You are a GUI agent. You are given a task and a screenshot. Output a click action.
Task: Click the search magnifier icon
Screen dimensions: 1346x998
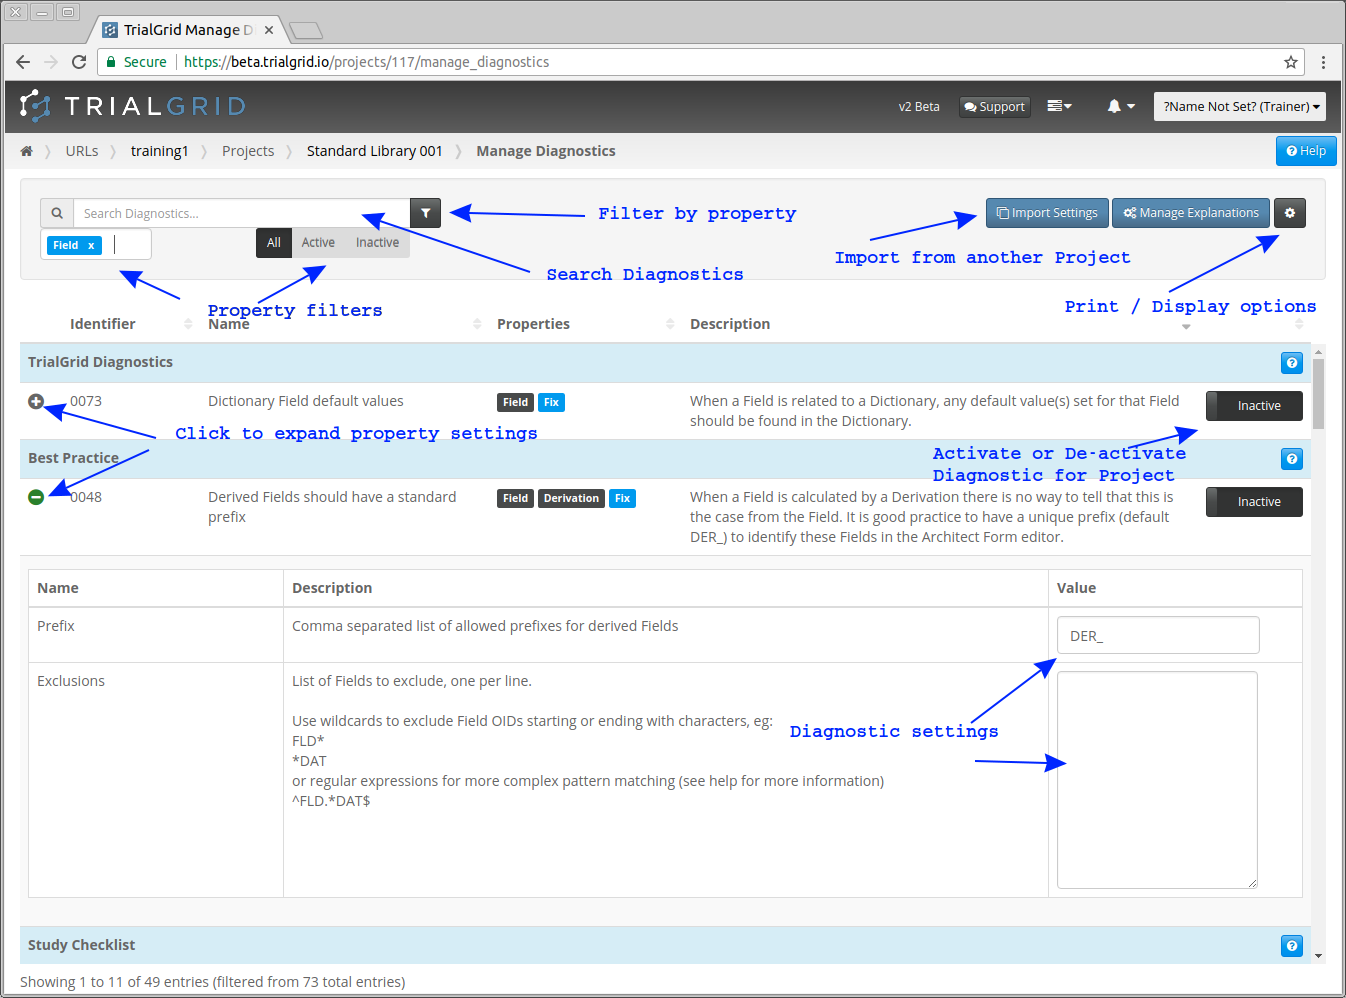click(57, 213)
